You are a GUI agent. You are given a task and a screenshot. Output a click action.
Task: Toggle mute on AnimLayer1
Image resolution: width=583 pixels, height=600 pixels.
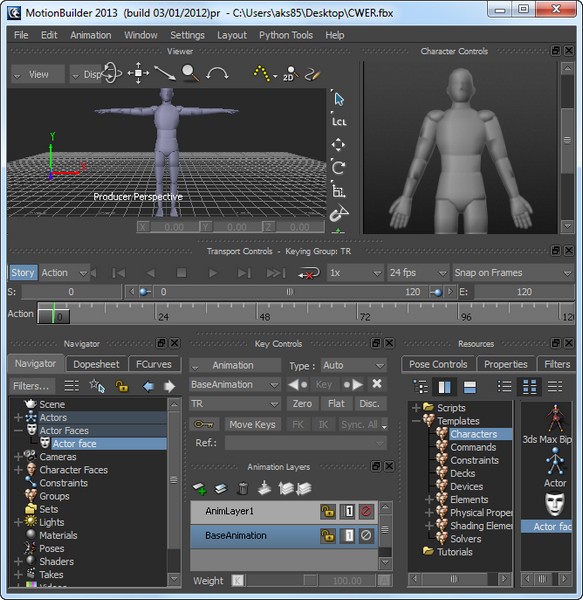tap(366, 511)
